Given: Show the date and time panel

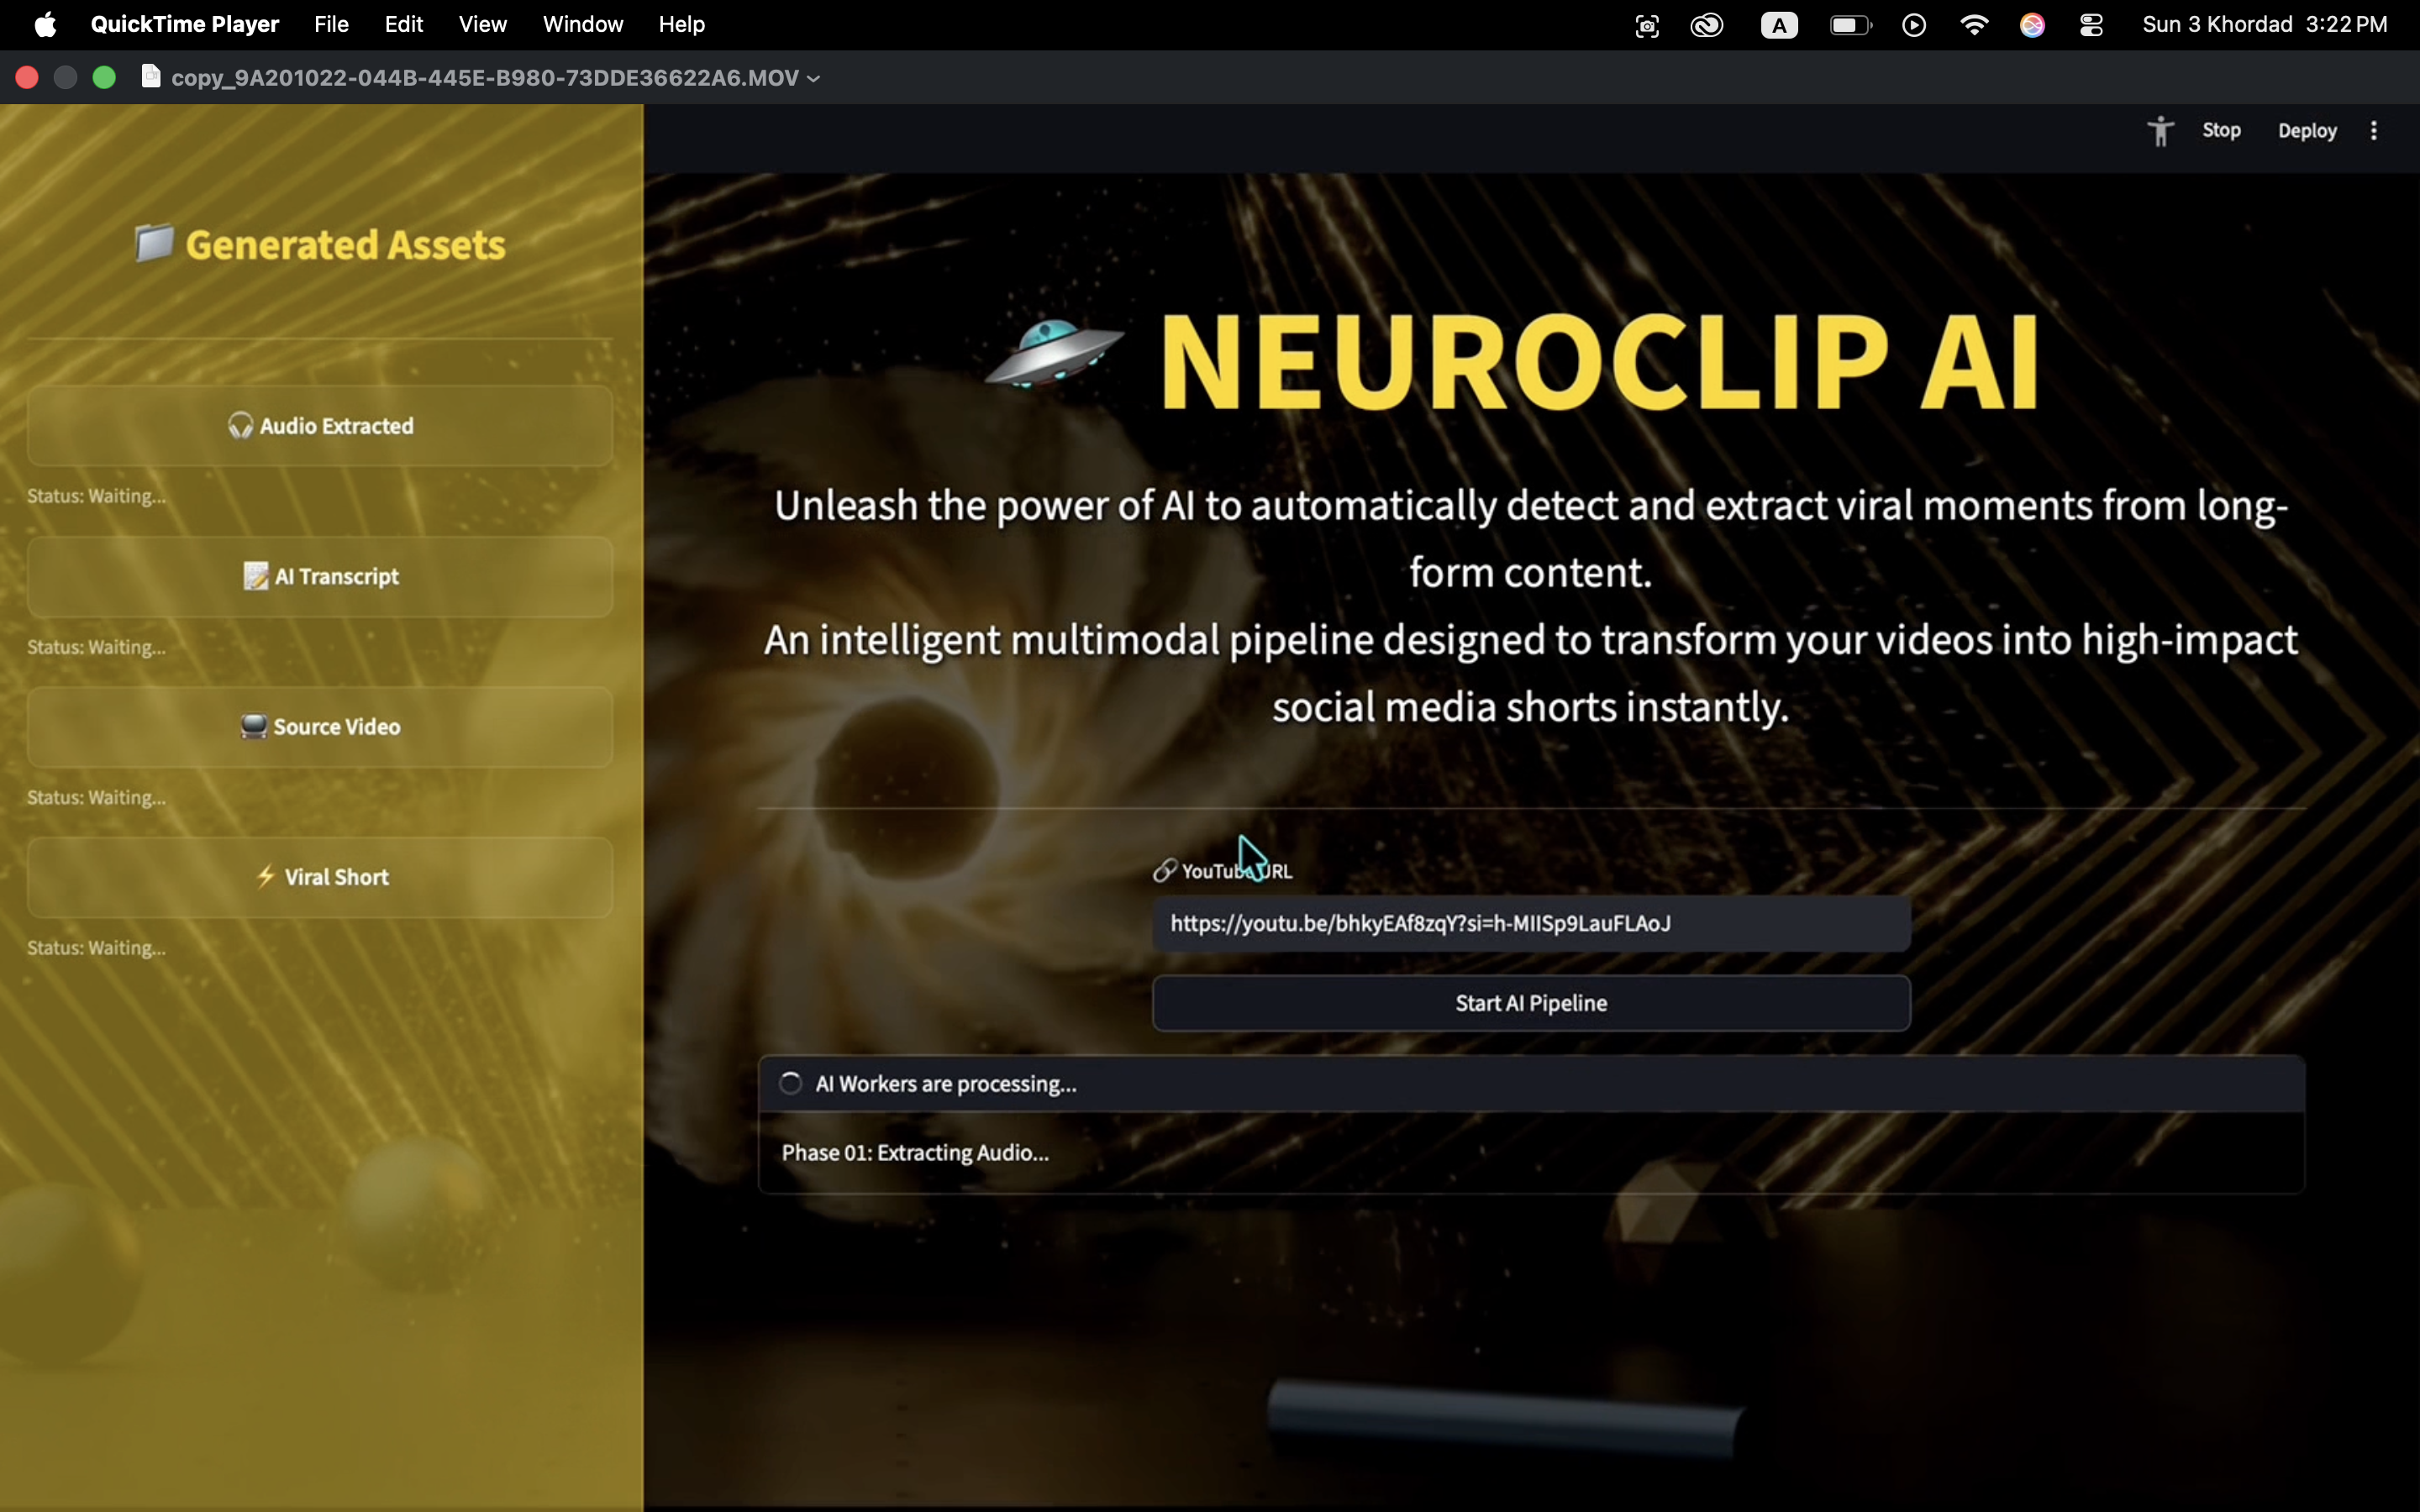Looking at the screenshot, I should [2265, 24].
